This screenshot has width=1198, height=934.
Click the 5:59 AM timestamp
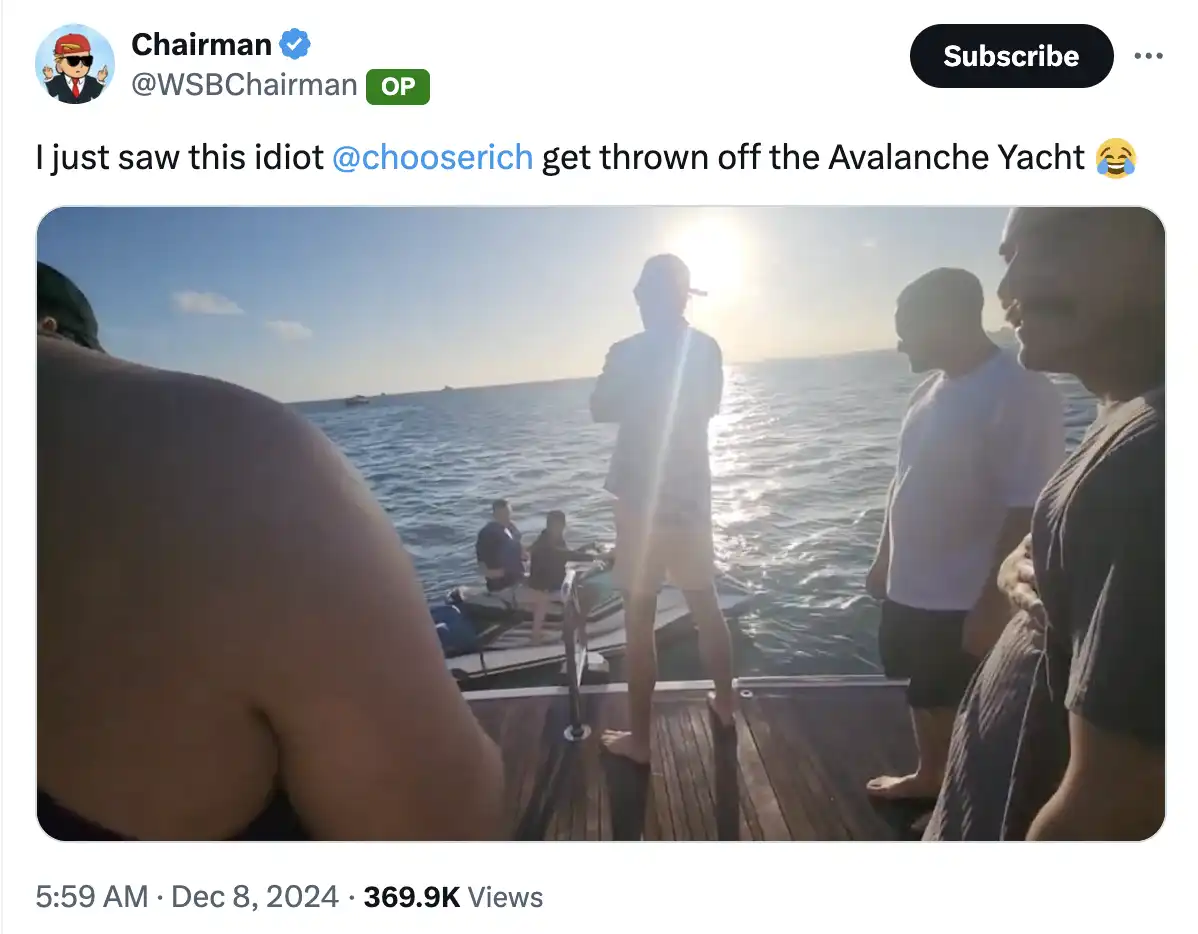pos(91,896)
